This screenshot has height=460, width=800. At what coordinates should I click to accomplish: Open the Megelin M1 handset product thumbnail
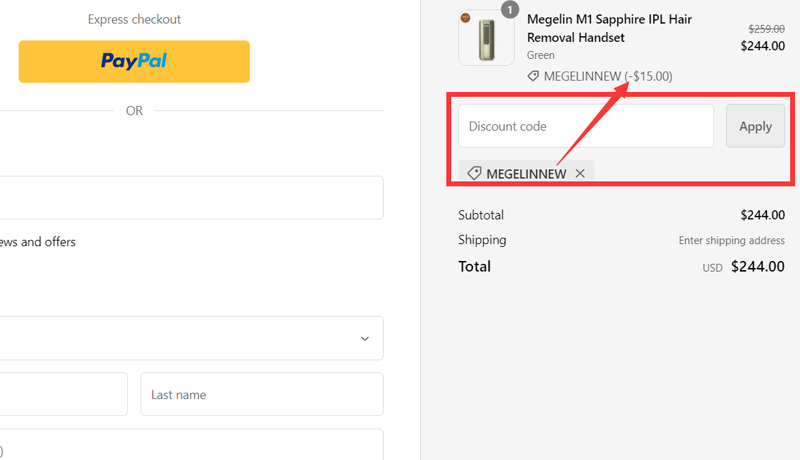(x=486, y=39)
